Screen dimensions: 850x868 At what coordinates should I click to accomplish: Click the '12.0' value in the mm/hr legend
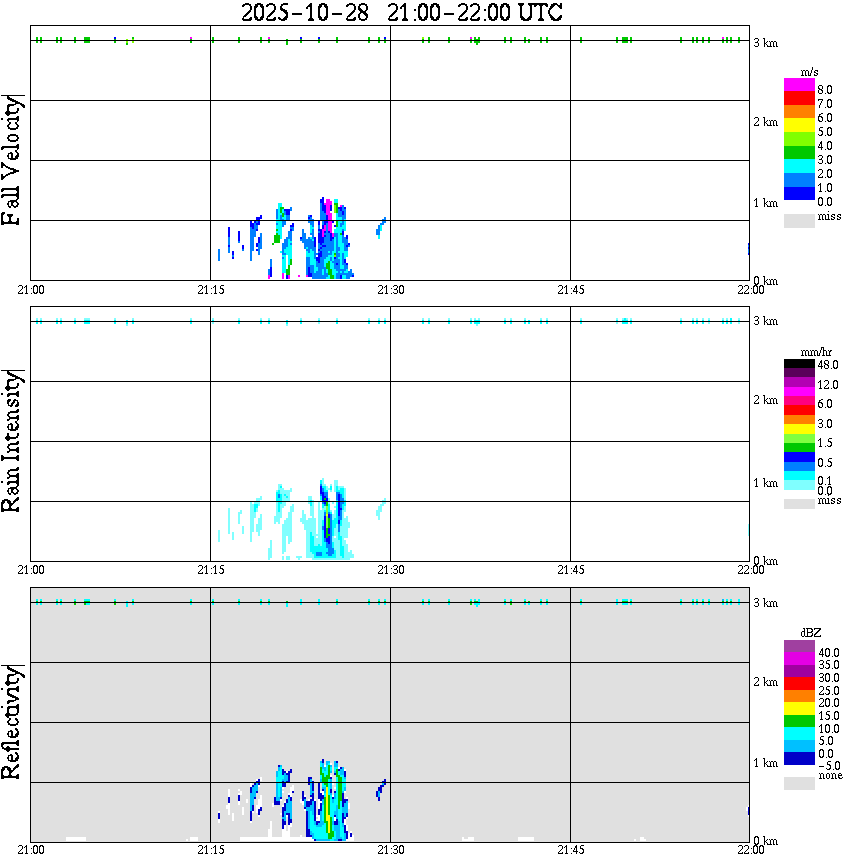(x=828, y=385)
